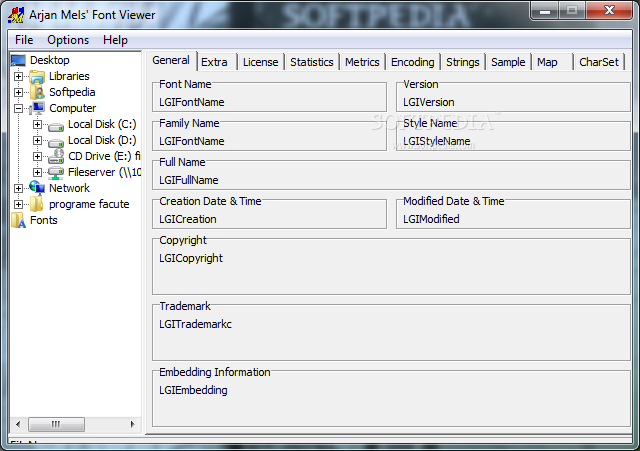The width and height of the screenshot is (640, 451).
Task: Click the LGICreation value text
Action: click(x=188, y=219)
